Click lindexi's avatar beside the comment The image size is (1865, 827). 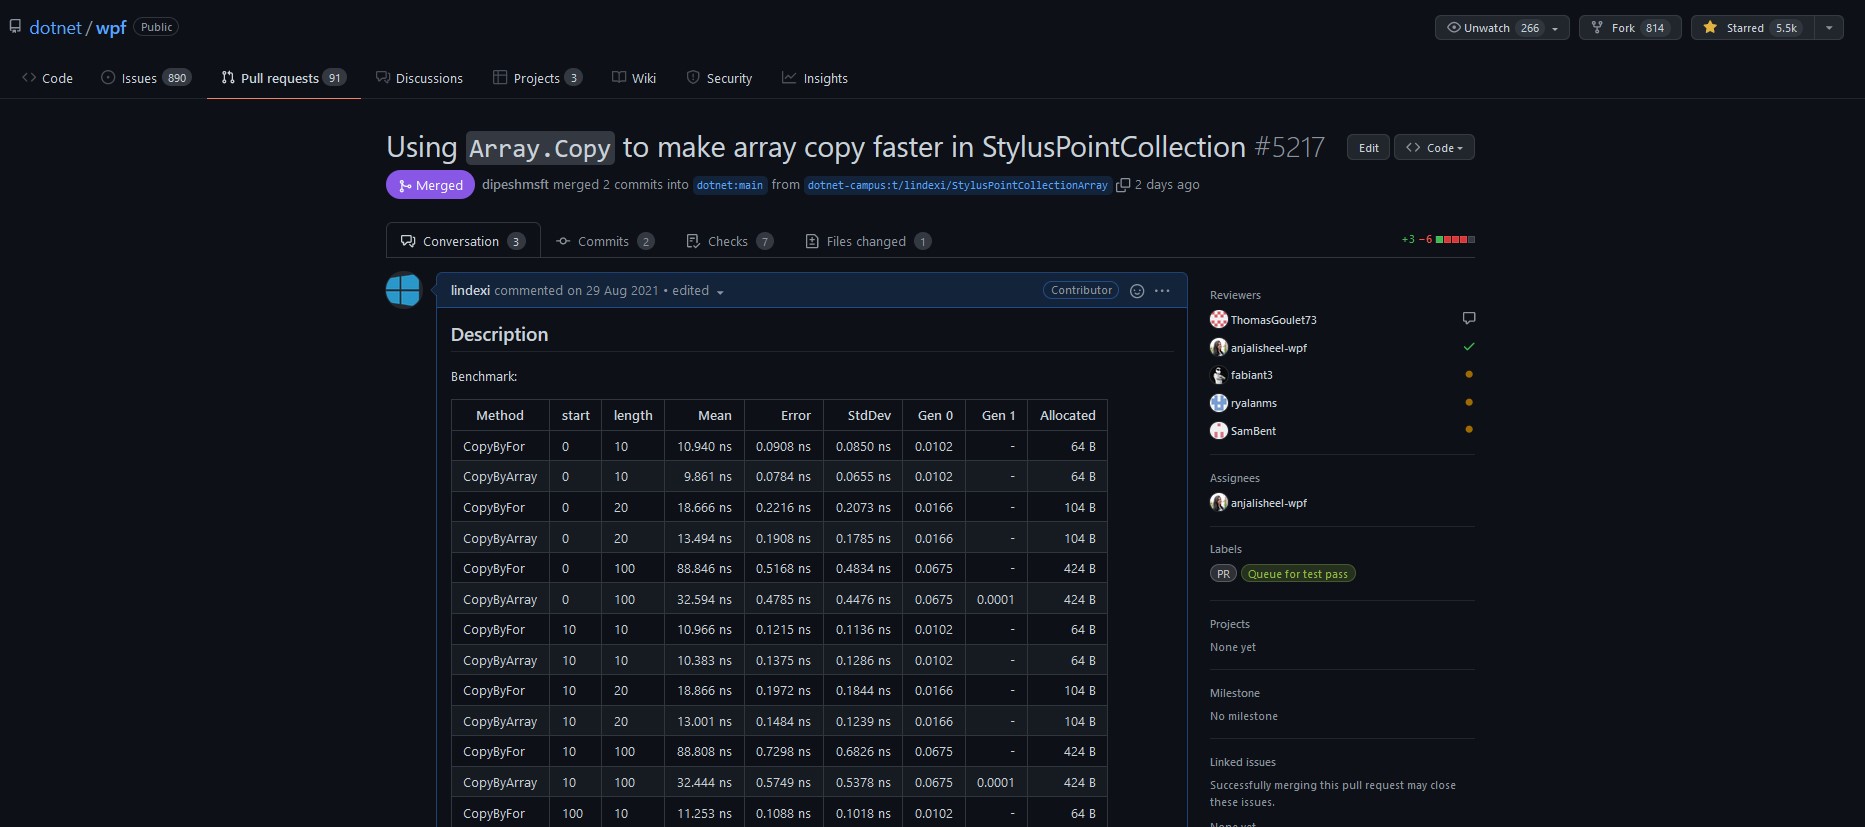(x=403, y=290)
